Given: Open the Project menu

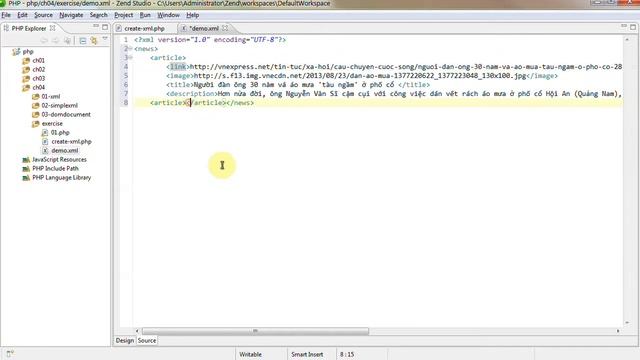Looking at the screenshot, I should pos(124,15).
